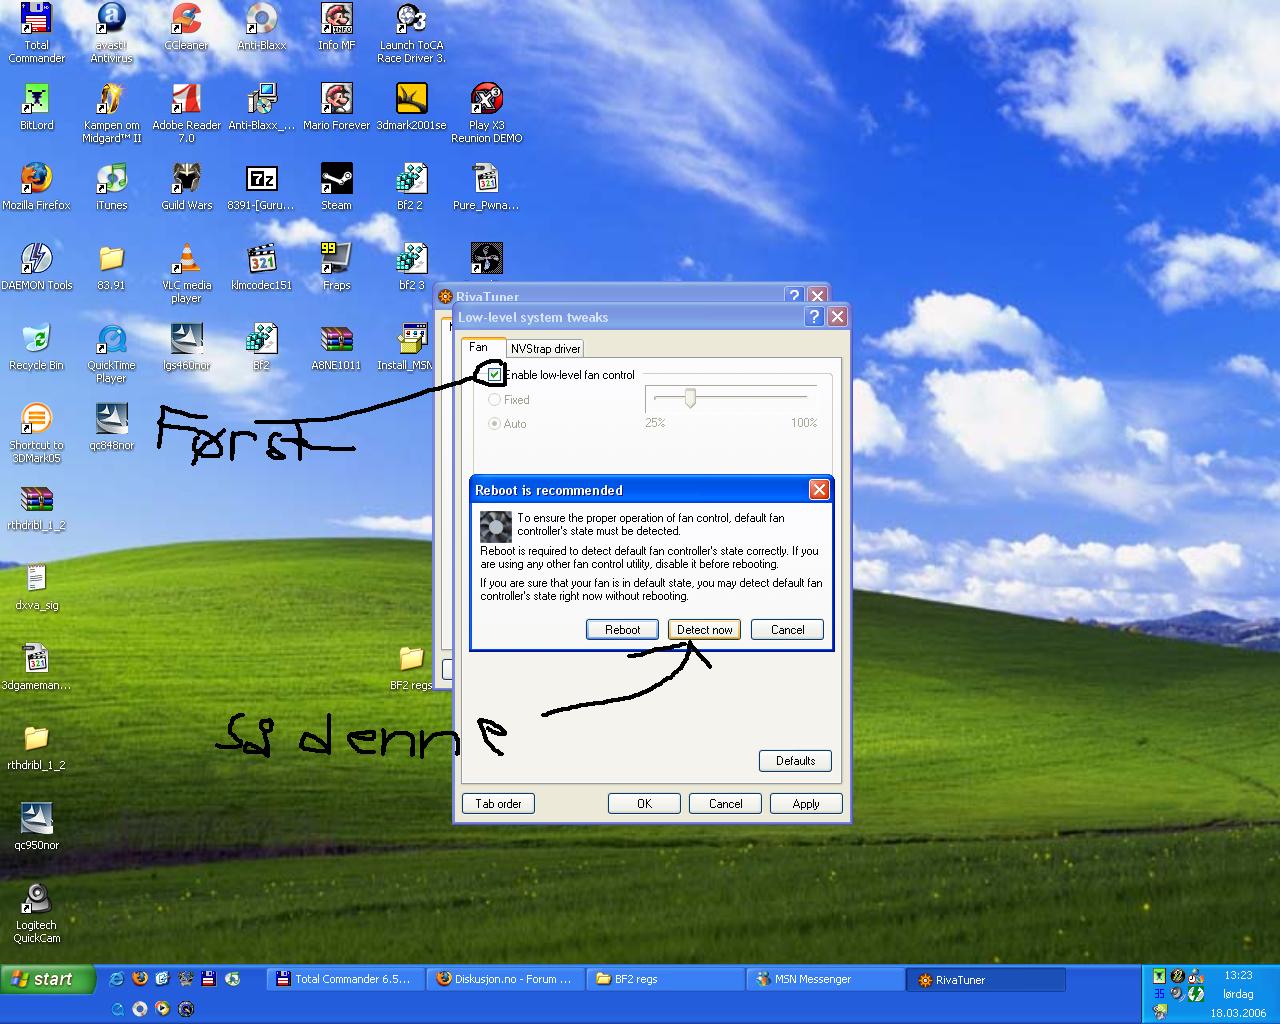
Task: Select the 83.91 folder icon
Action: (x=111, y=267)
